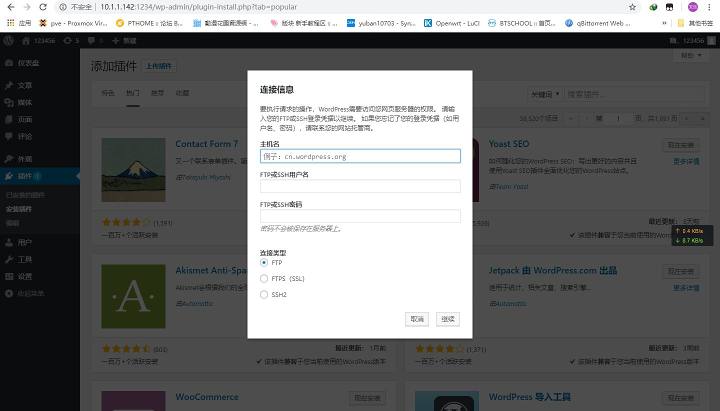
Task: Open the yuban10703 - Syn... bookmark
Action: pos(381,23)
